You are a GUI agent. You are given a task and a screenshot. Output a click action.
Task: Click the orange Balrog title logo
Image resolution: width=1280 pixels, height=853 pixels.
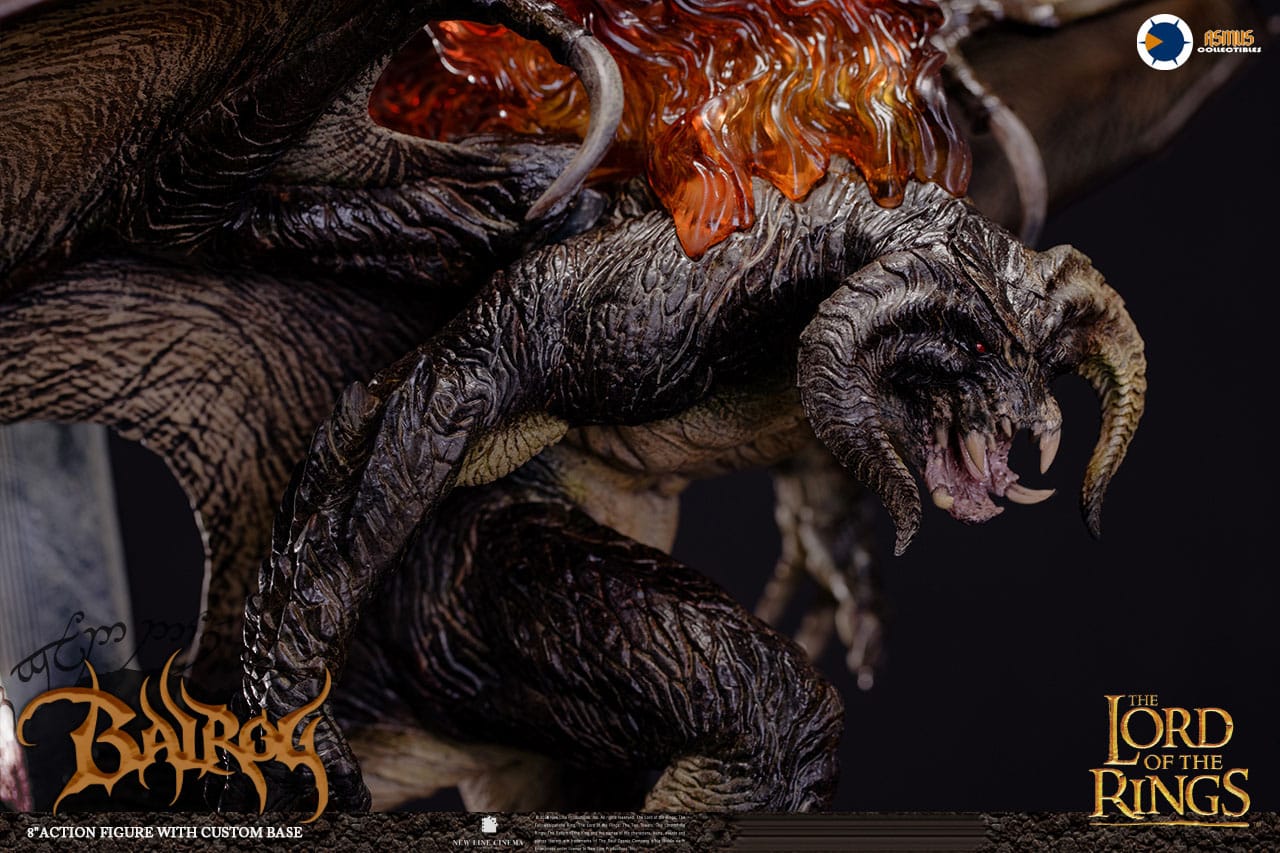175,738
